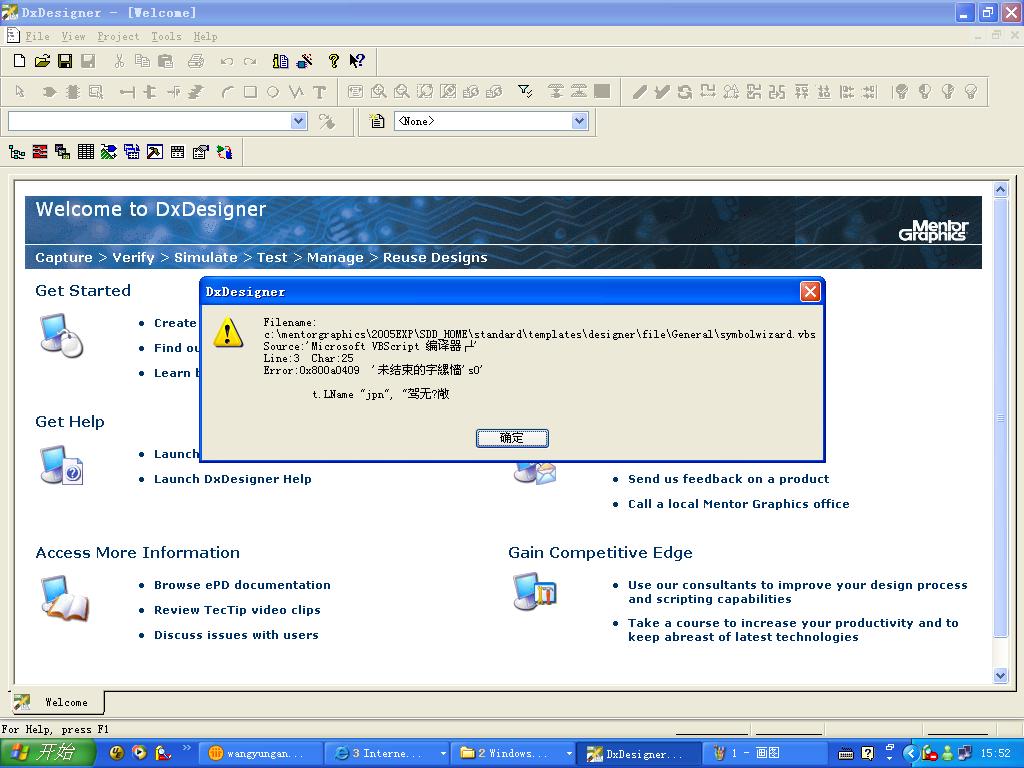Select the arrow pointer tool
This screenshot has height=768, width=1024.
20,92
